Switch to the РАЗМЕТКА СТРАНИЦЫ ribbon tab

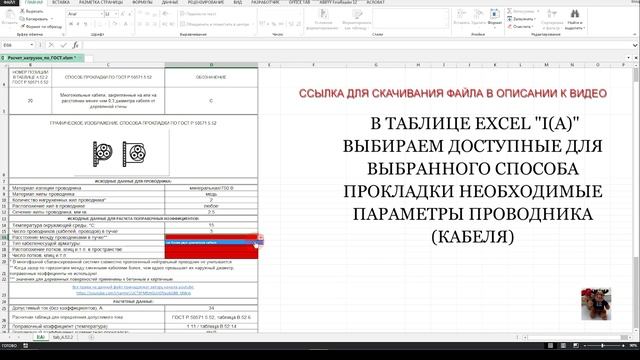click(101, 2)
